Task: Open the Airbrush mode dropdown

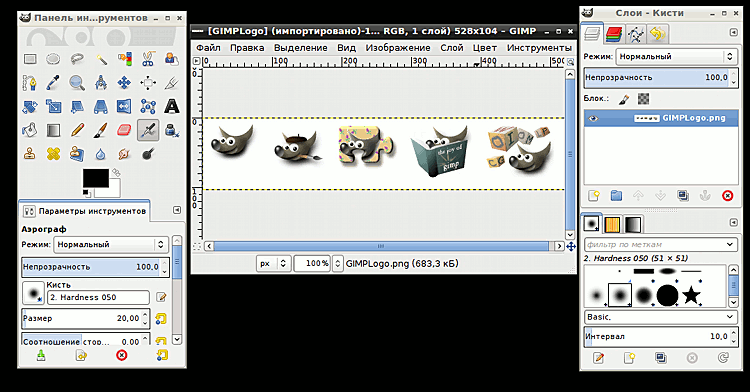Action: 111,244
